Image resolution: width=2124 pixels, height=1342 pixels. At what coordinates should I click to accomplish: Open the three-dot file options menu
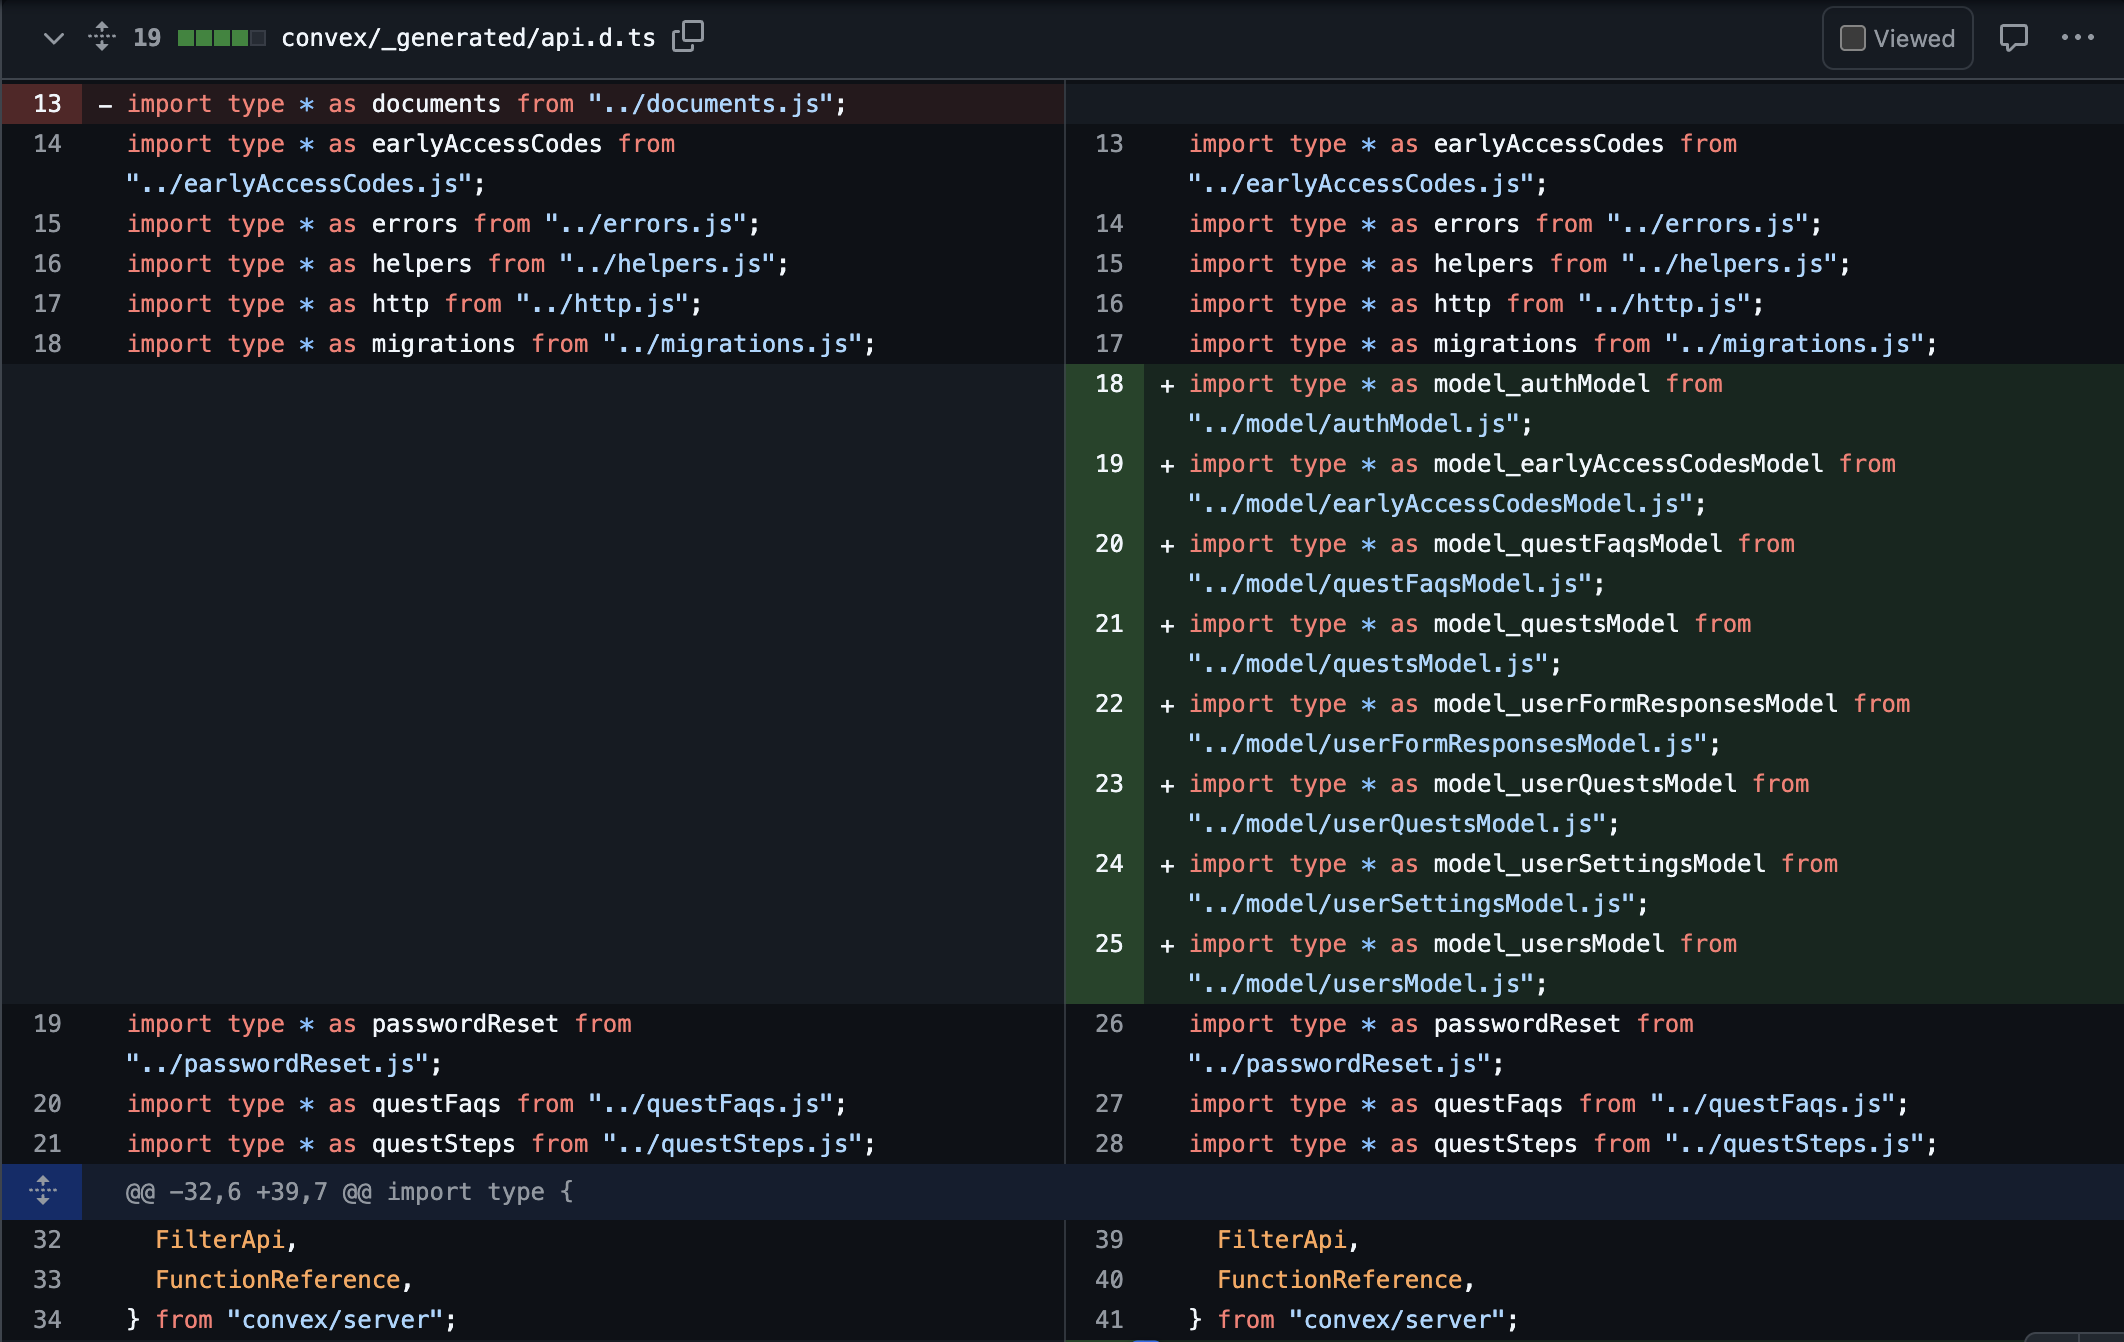pos(2078,38)
